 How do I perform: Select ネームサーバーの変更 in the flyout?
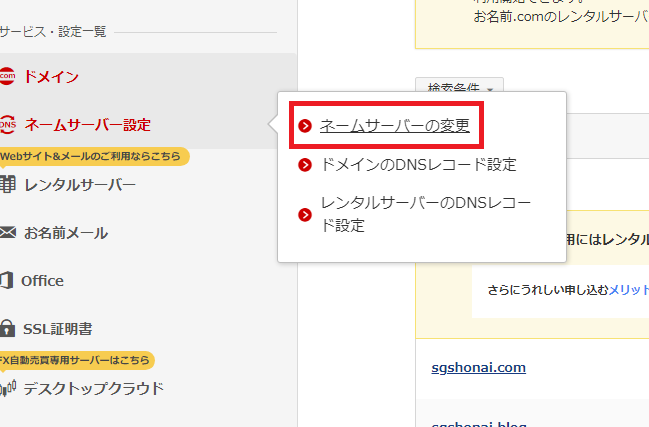click(394, 125)
